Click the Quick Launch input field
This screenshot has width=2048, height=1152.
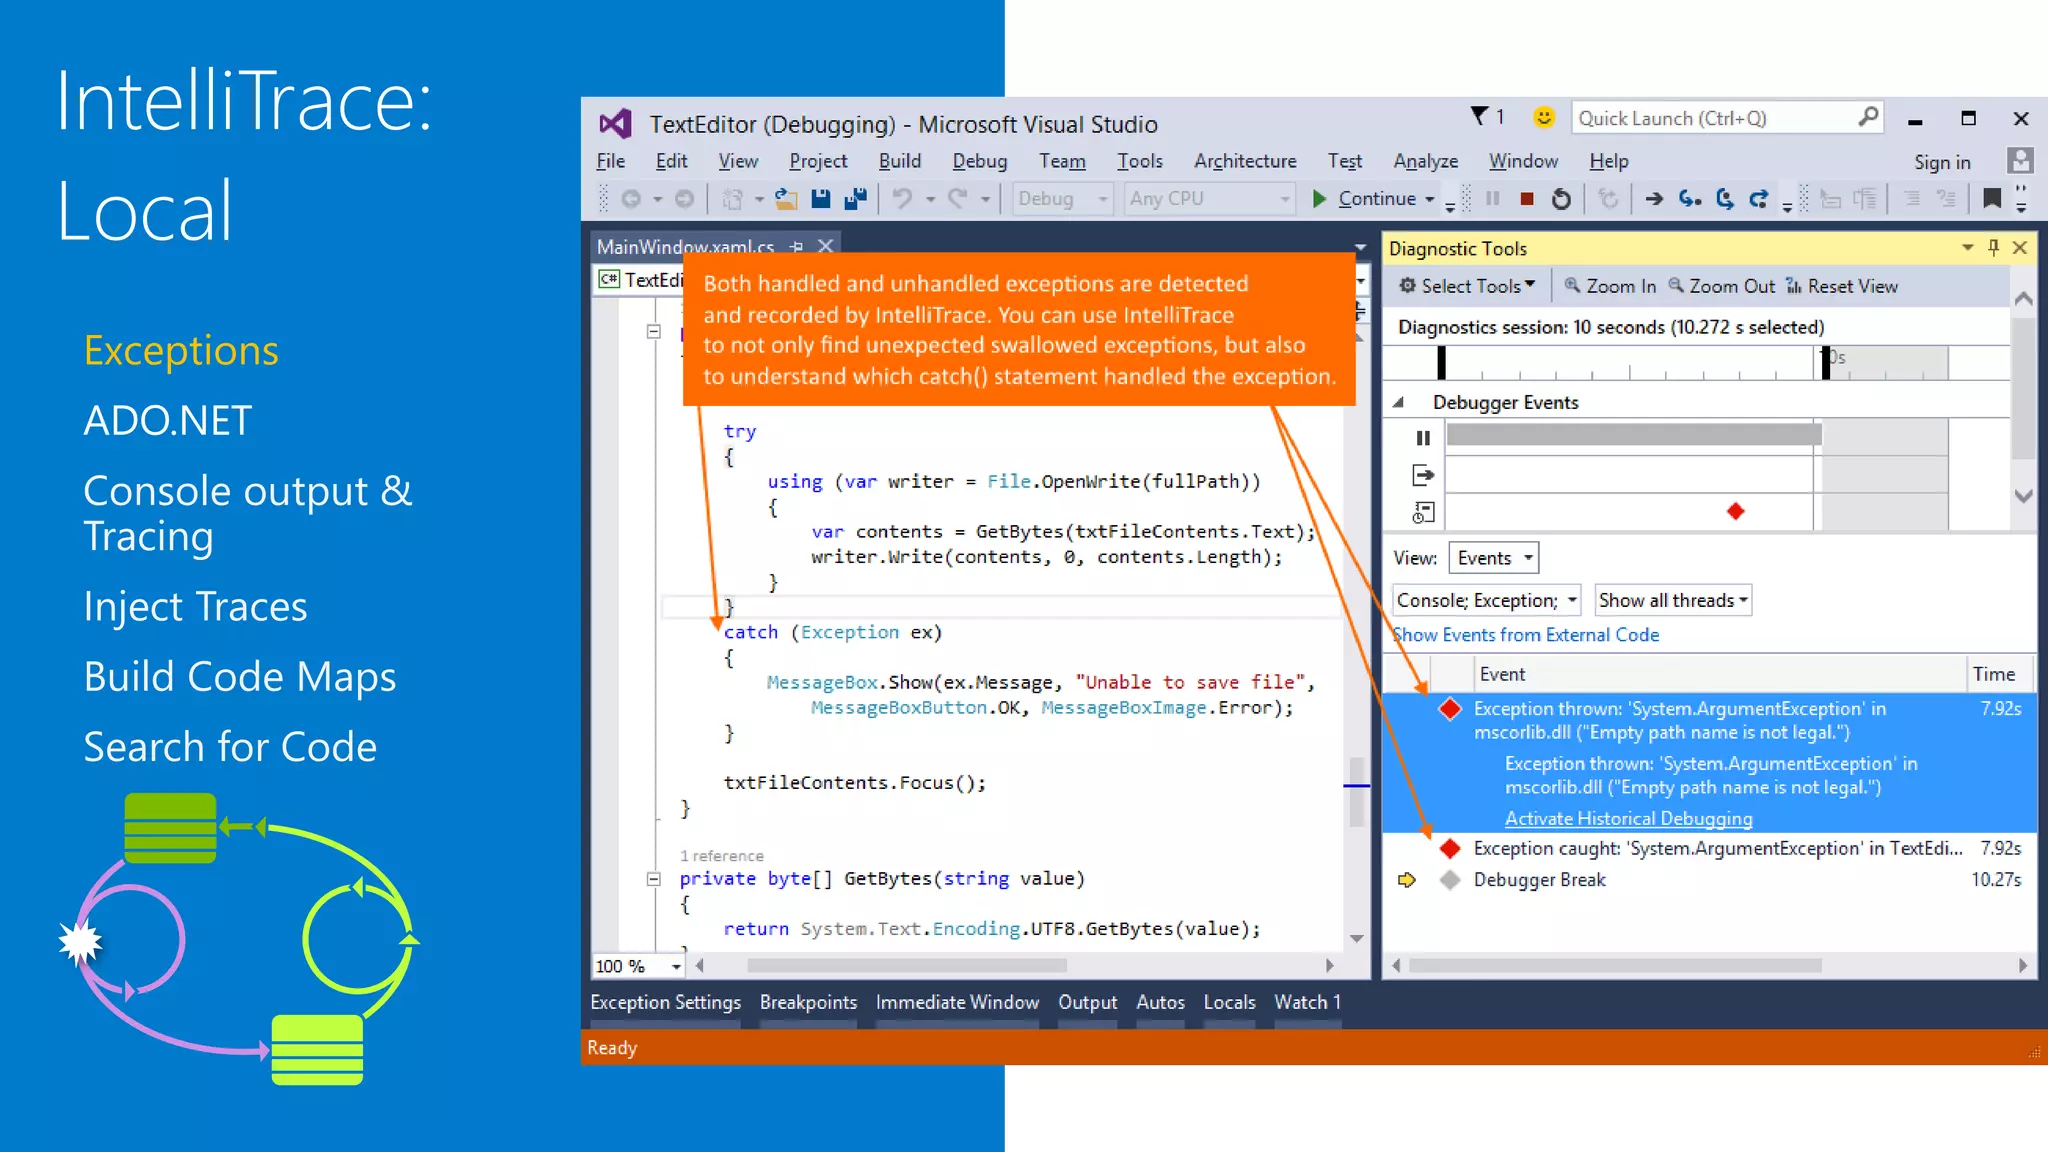[1714, 118]
